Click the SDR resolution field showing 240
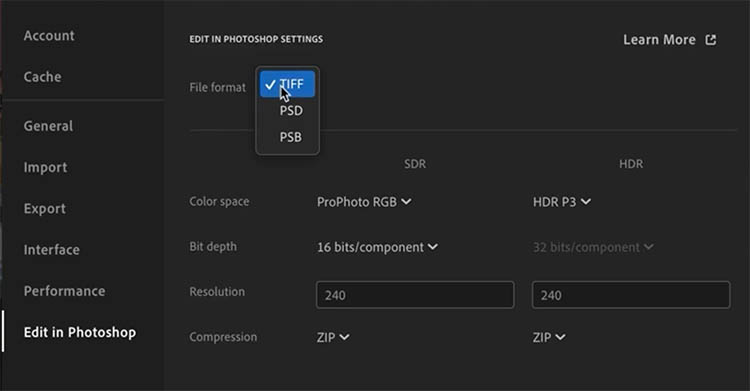The image size is (750, 391). pos(415,295)
